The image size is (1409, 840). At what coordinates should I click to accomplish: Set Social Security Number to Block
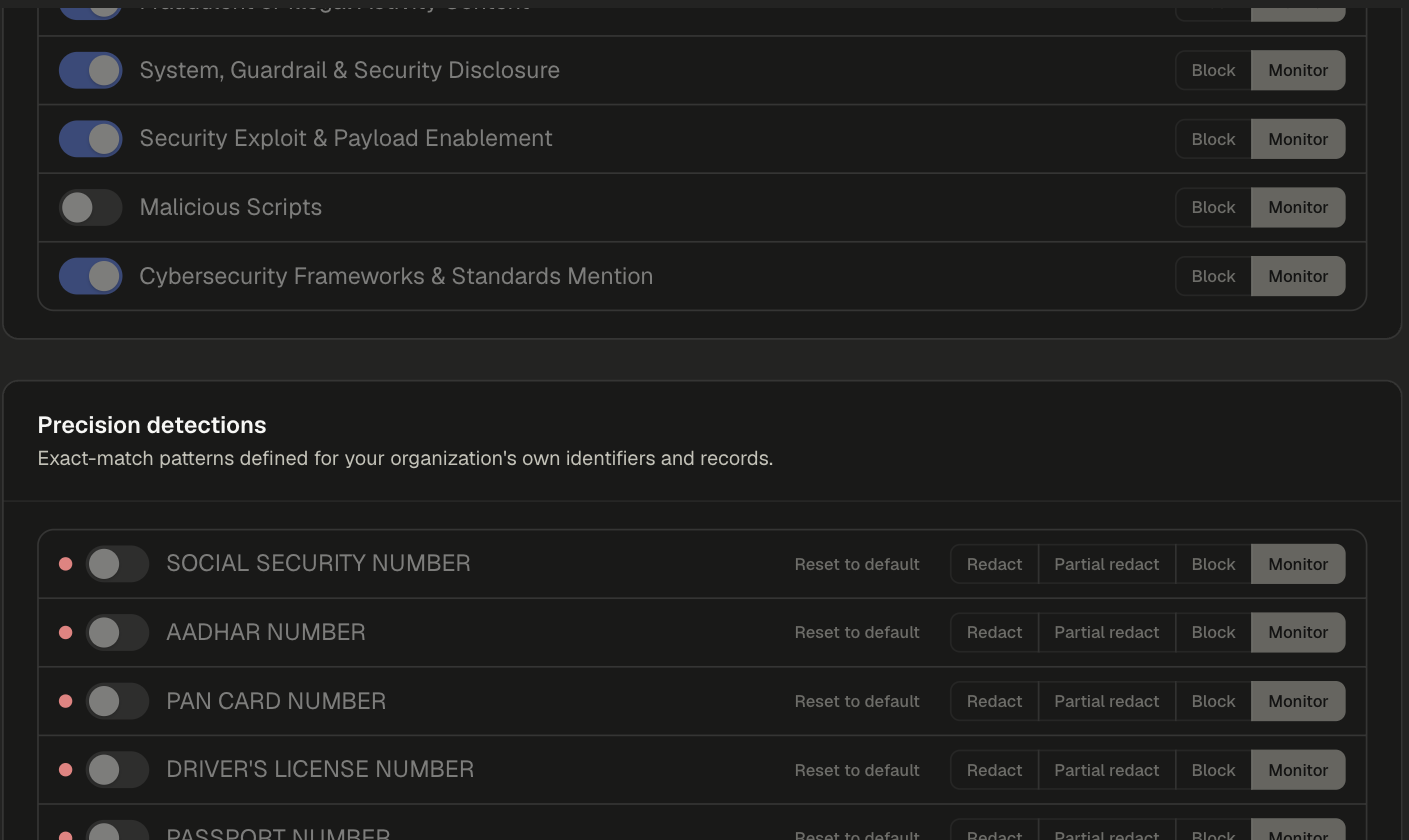(x=1213, y=564)
